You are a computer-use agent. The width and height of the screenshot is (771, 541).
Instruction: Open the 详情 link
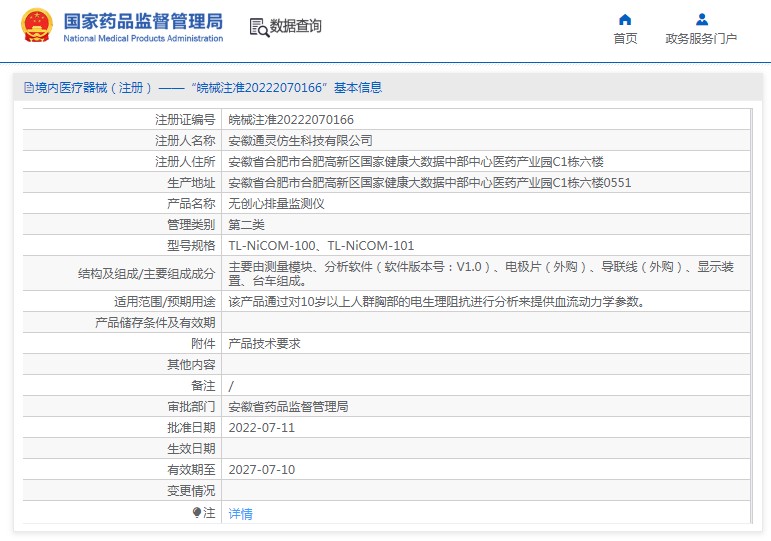coord(241,514)
